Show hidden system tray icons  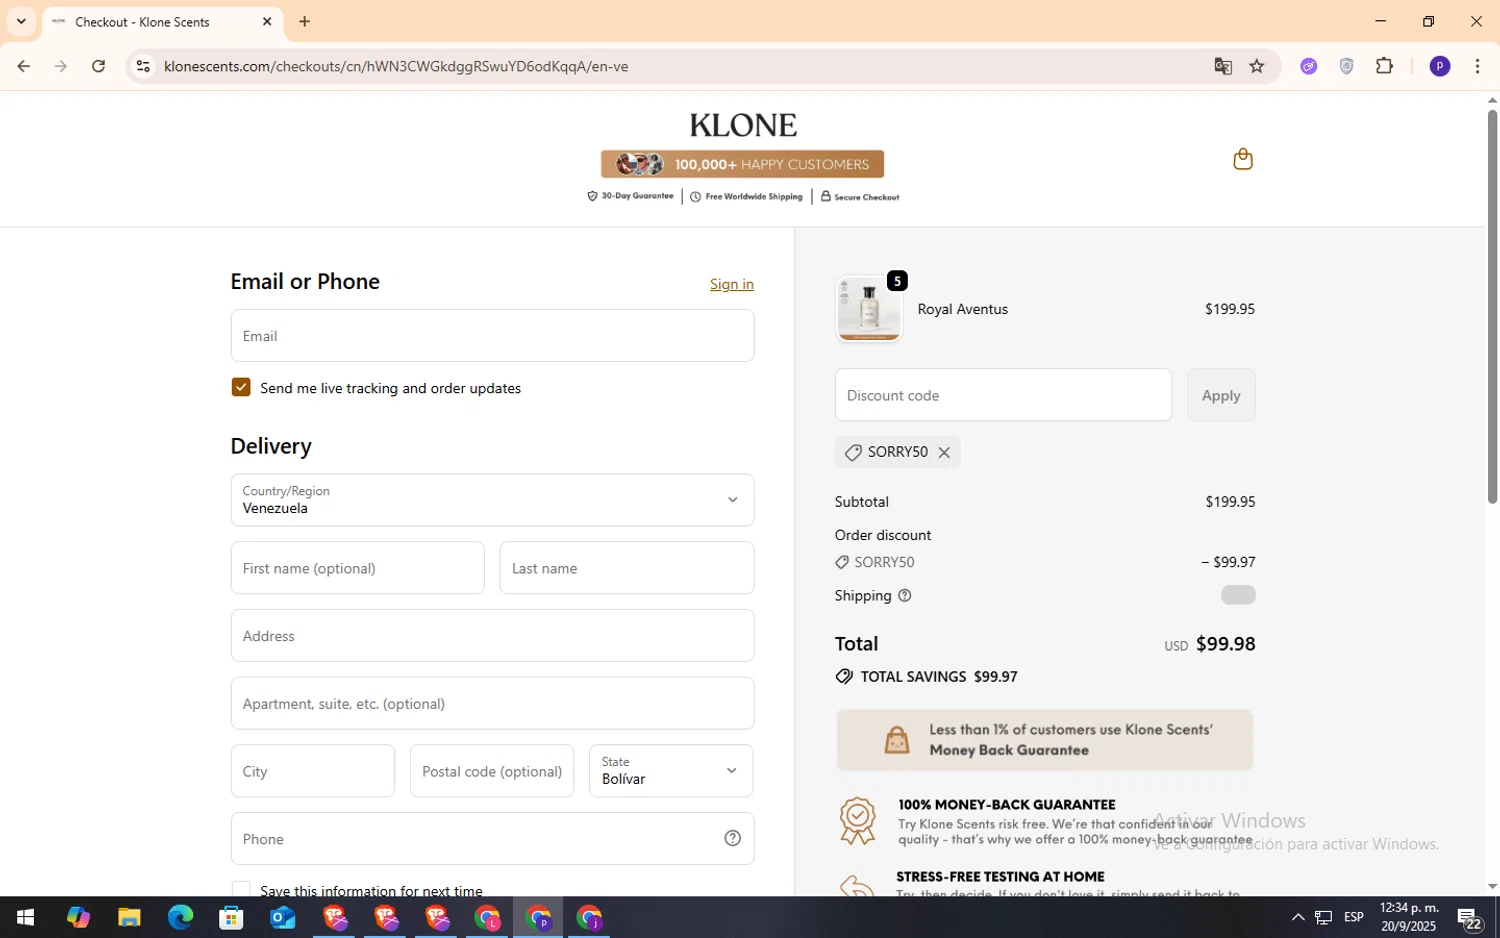[1297, 917]
